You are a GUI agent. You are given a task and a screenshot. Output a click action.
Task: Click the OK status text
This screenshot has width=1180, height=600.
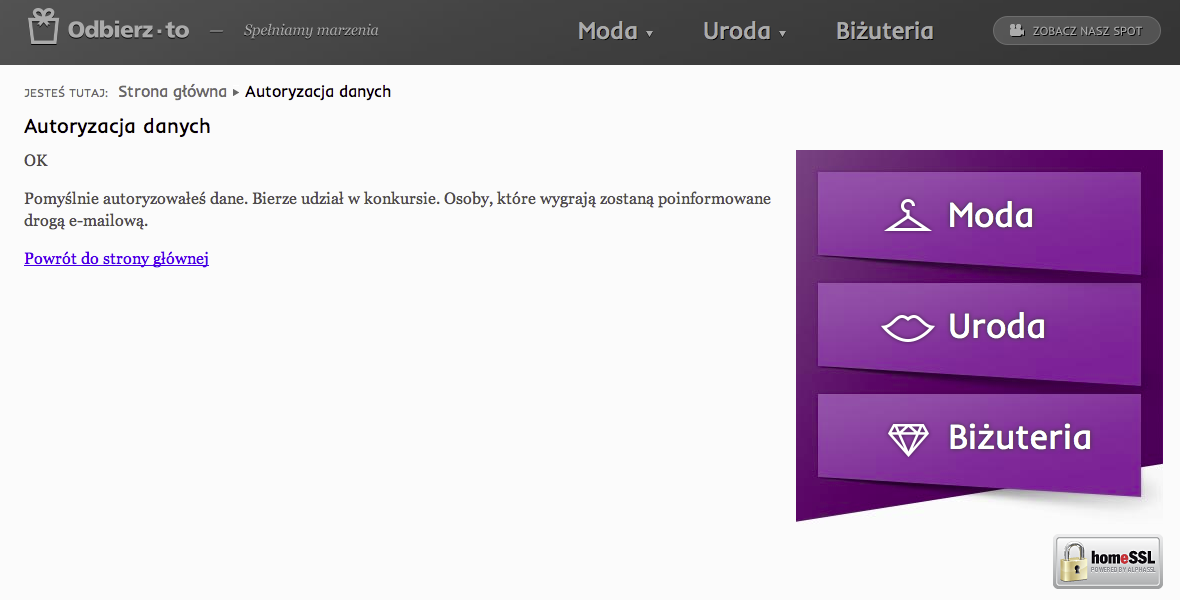coord(36,160)
